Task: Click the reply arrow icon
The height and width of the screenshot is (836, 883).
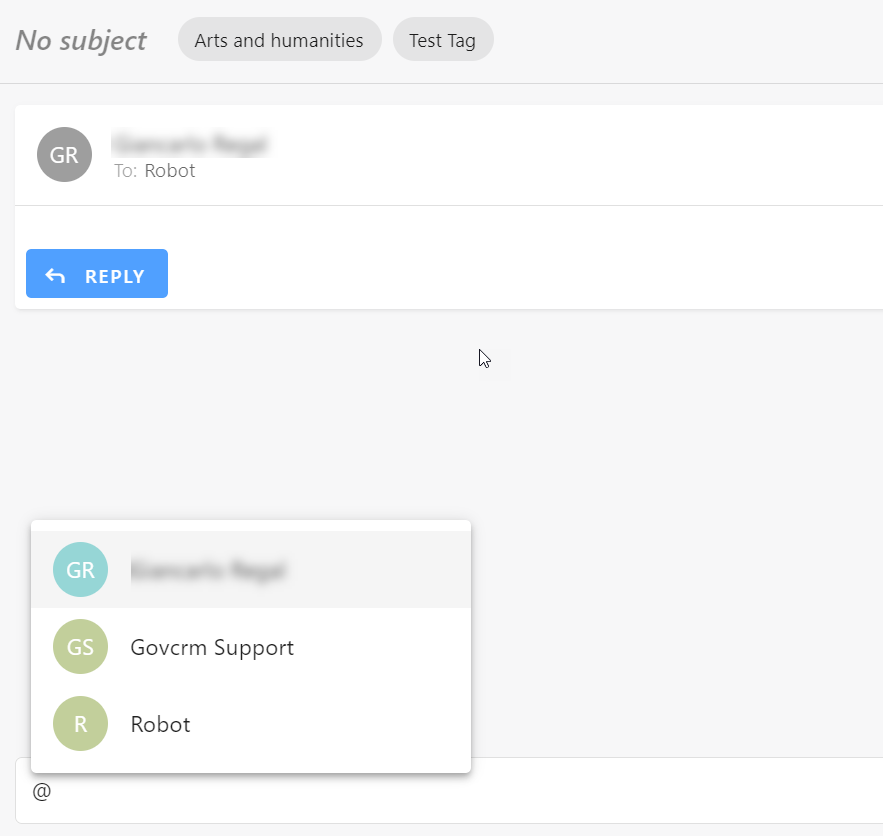Action: 56,276
